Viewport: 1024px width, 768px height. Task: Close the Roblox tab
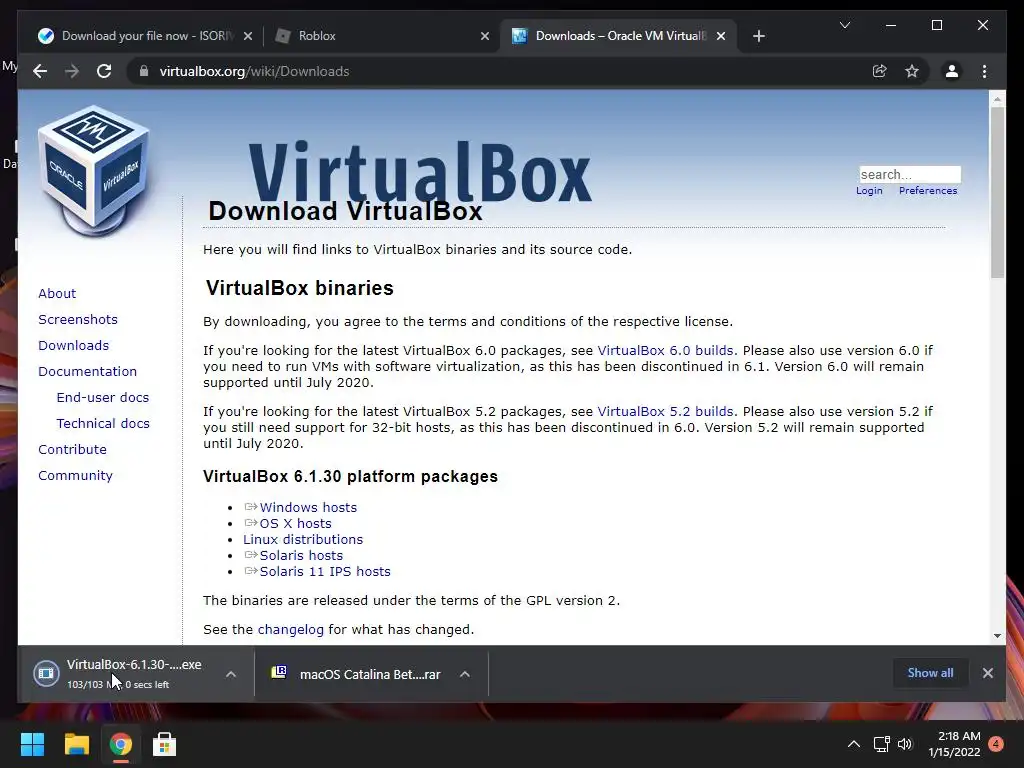point(485,36)
